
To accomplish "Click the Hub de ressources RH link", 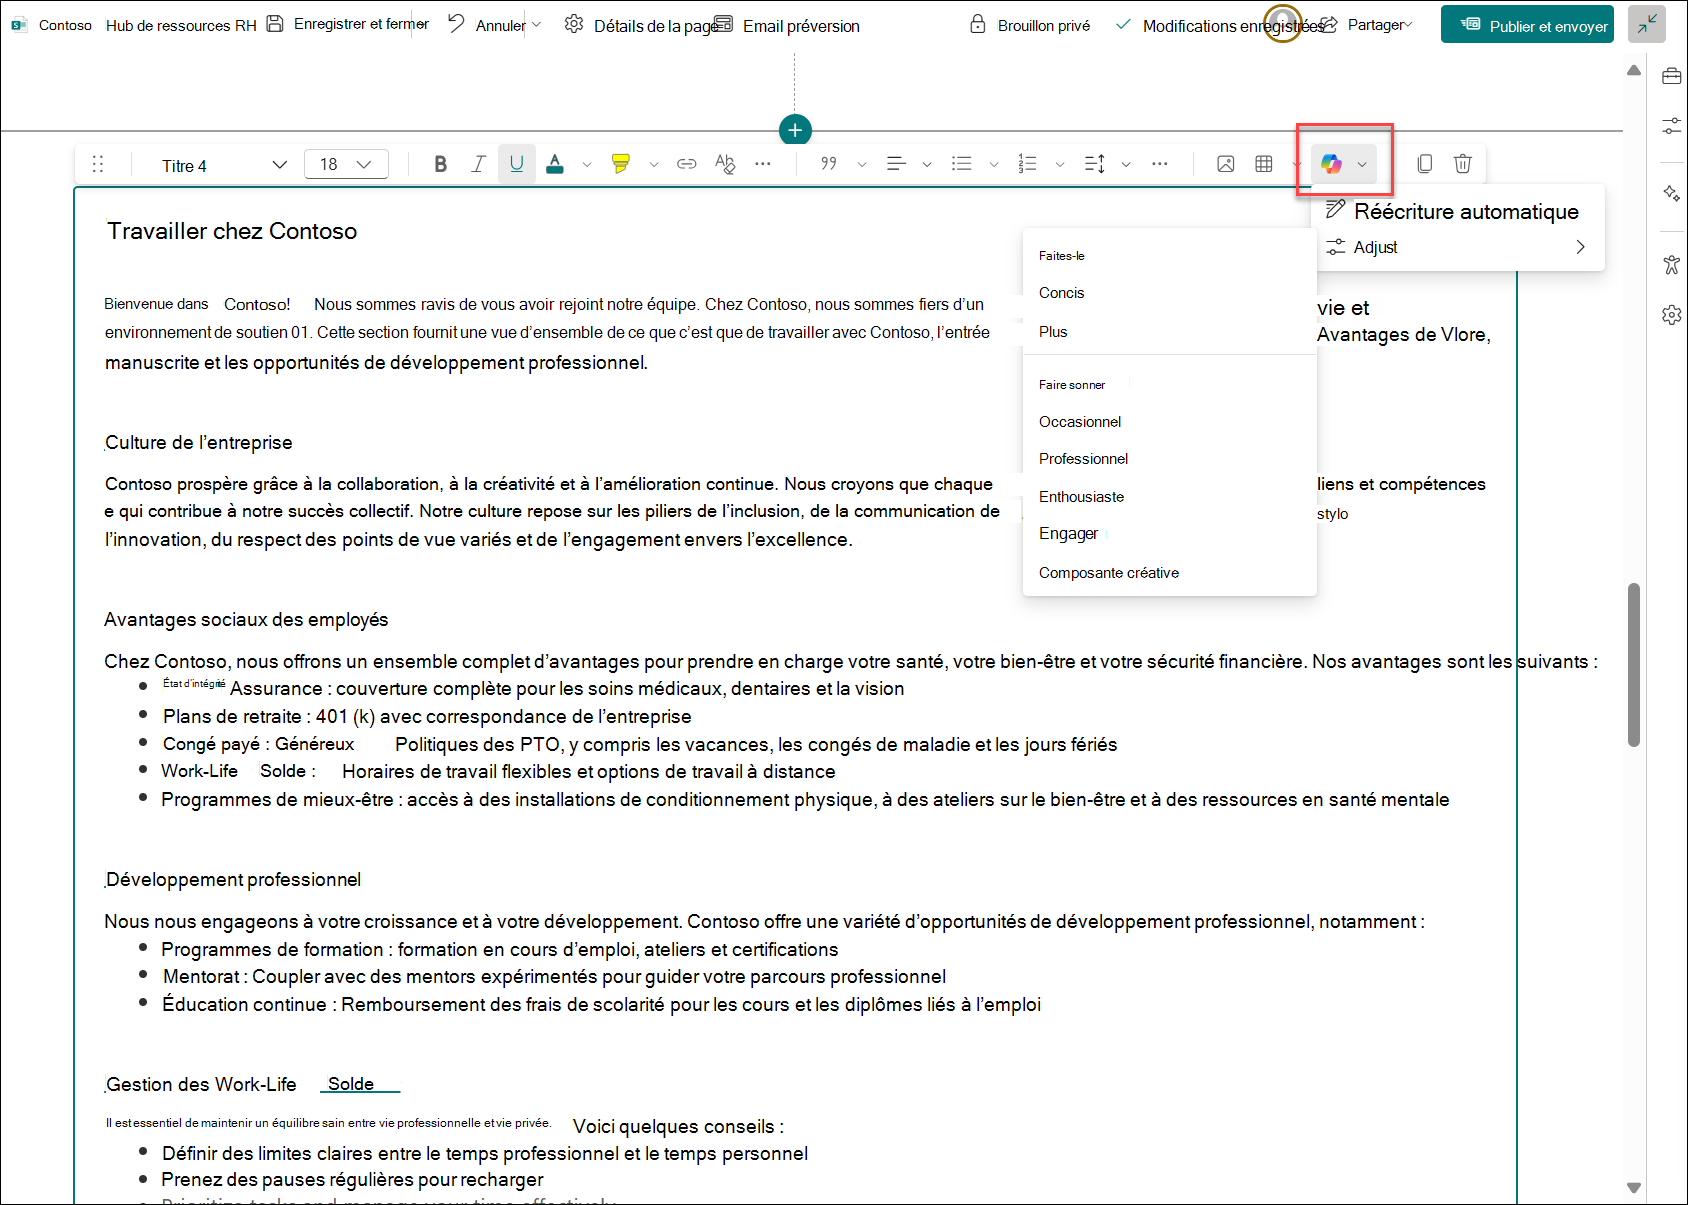I will [x=181, y=26].
